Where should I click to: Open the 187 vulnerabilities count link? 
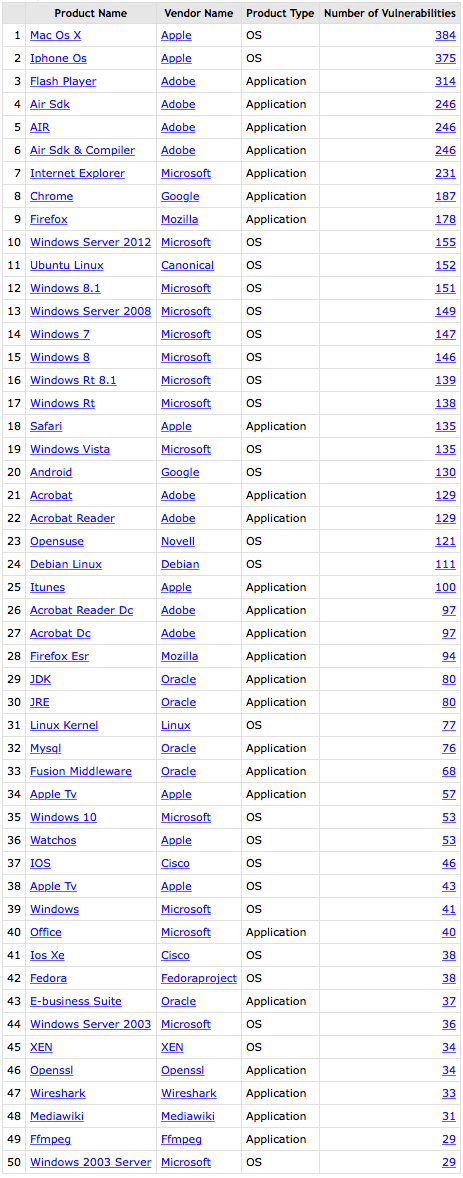[x=445, y=196]
